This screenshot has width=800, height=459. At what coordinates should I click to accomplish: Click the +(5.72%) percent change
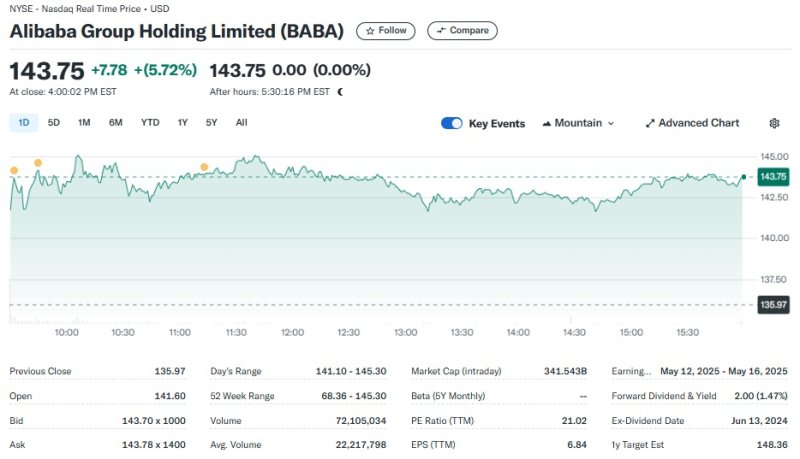click(165, 70)
